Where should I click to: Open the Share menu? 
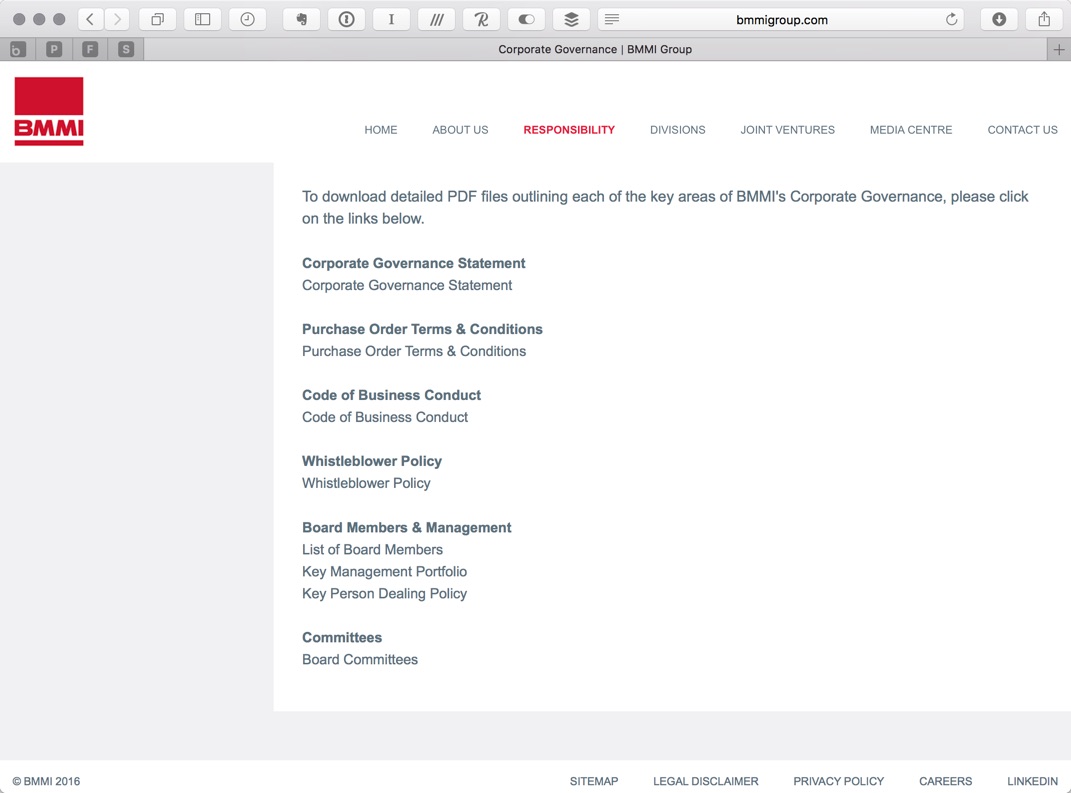coord(1044,19)
